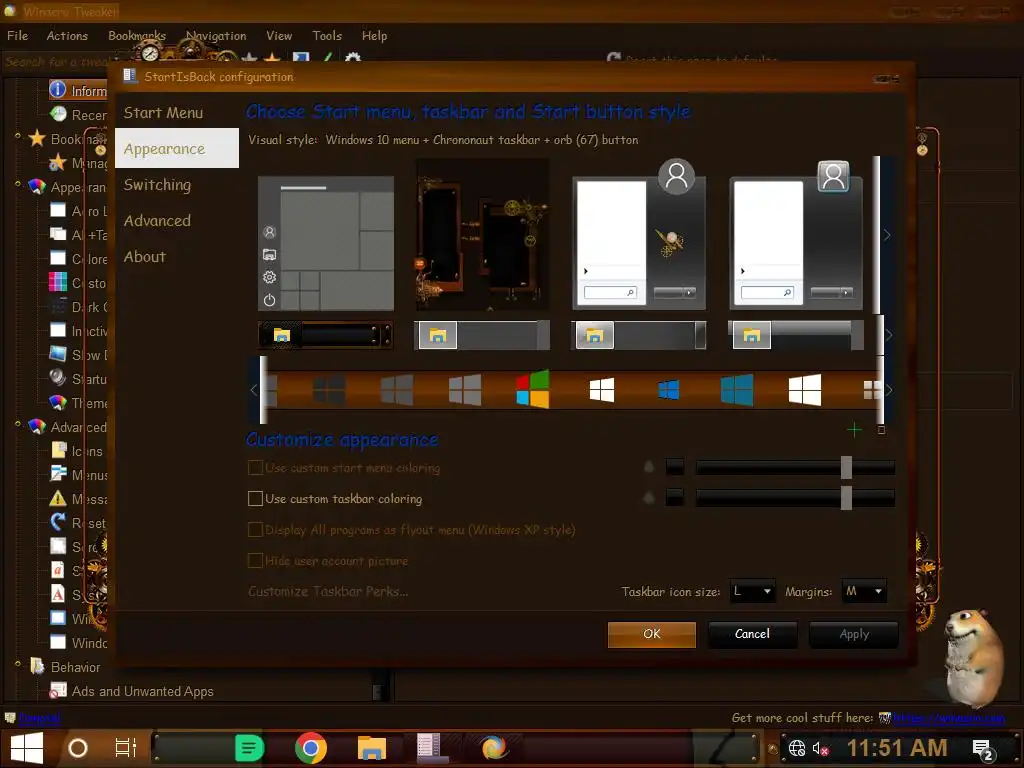Click the Apply button

coord(854,634)
